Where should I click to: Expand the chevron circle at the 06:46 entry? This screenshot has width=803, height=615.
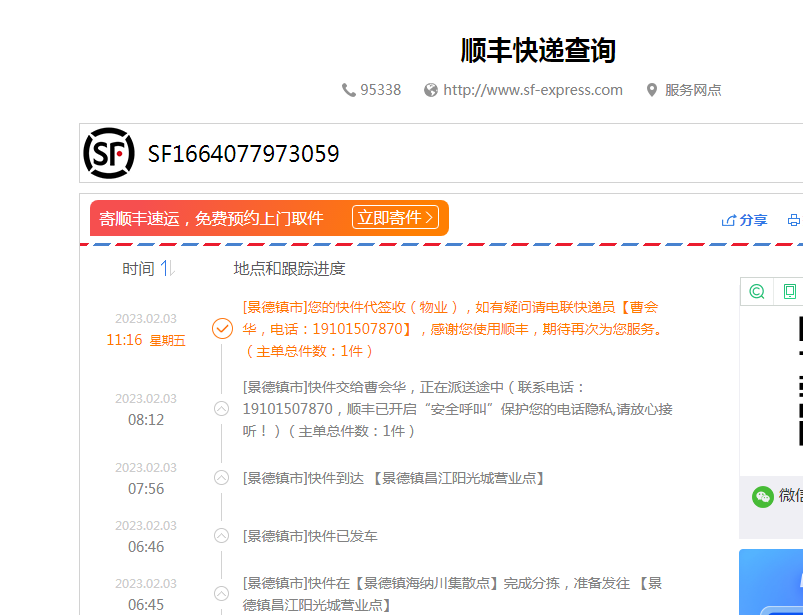point(221,536)
